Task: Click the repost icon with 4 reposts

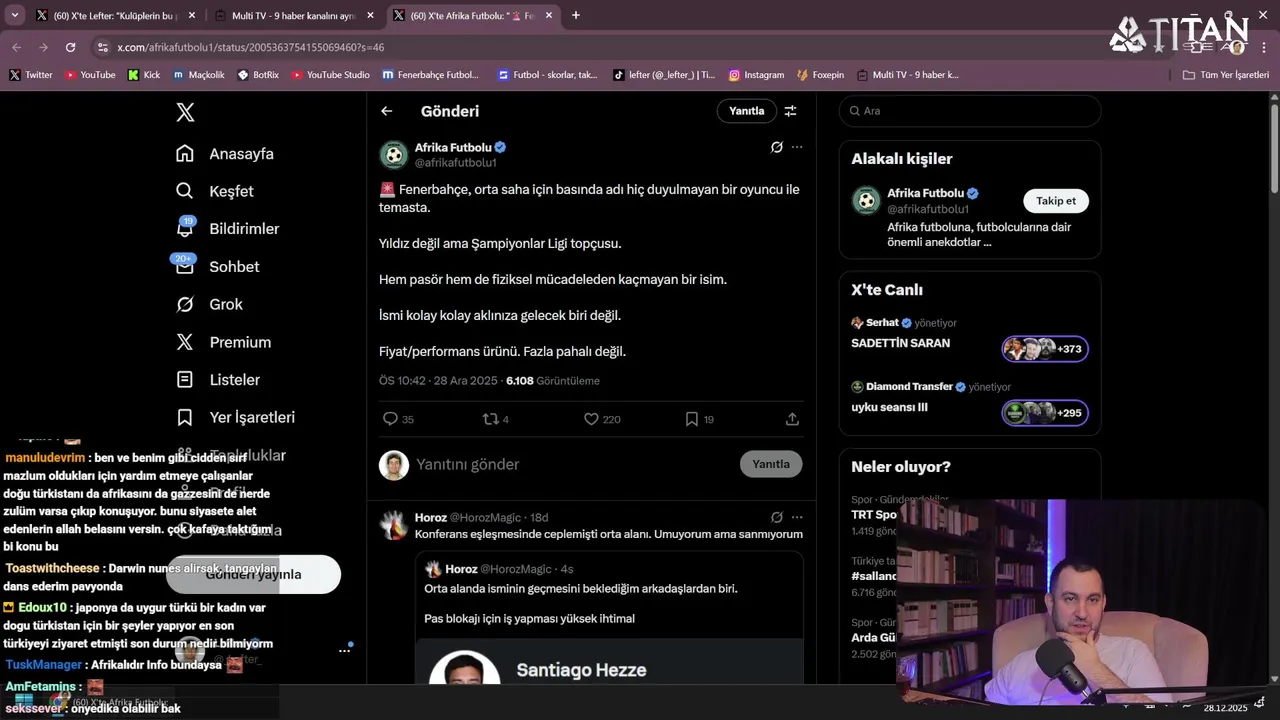Action: click(x=496, y=419)
